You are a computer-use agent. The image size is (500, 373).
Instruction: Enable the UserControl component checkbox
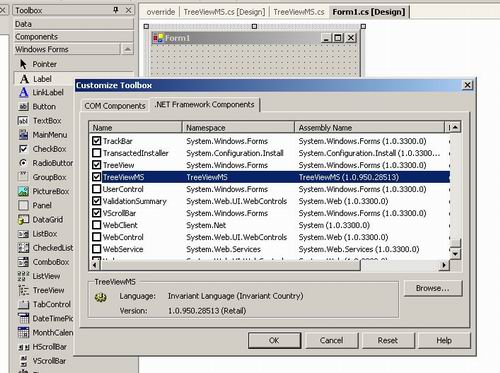97,189
